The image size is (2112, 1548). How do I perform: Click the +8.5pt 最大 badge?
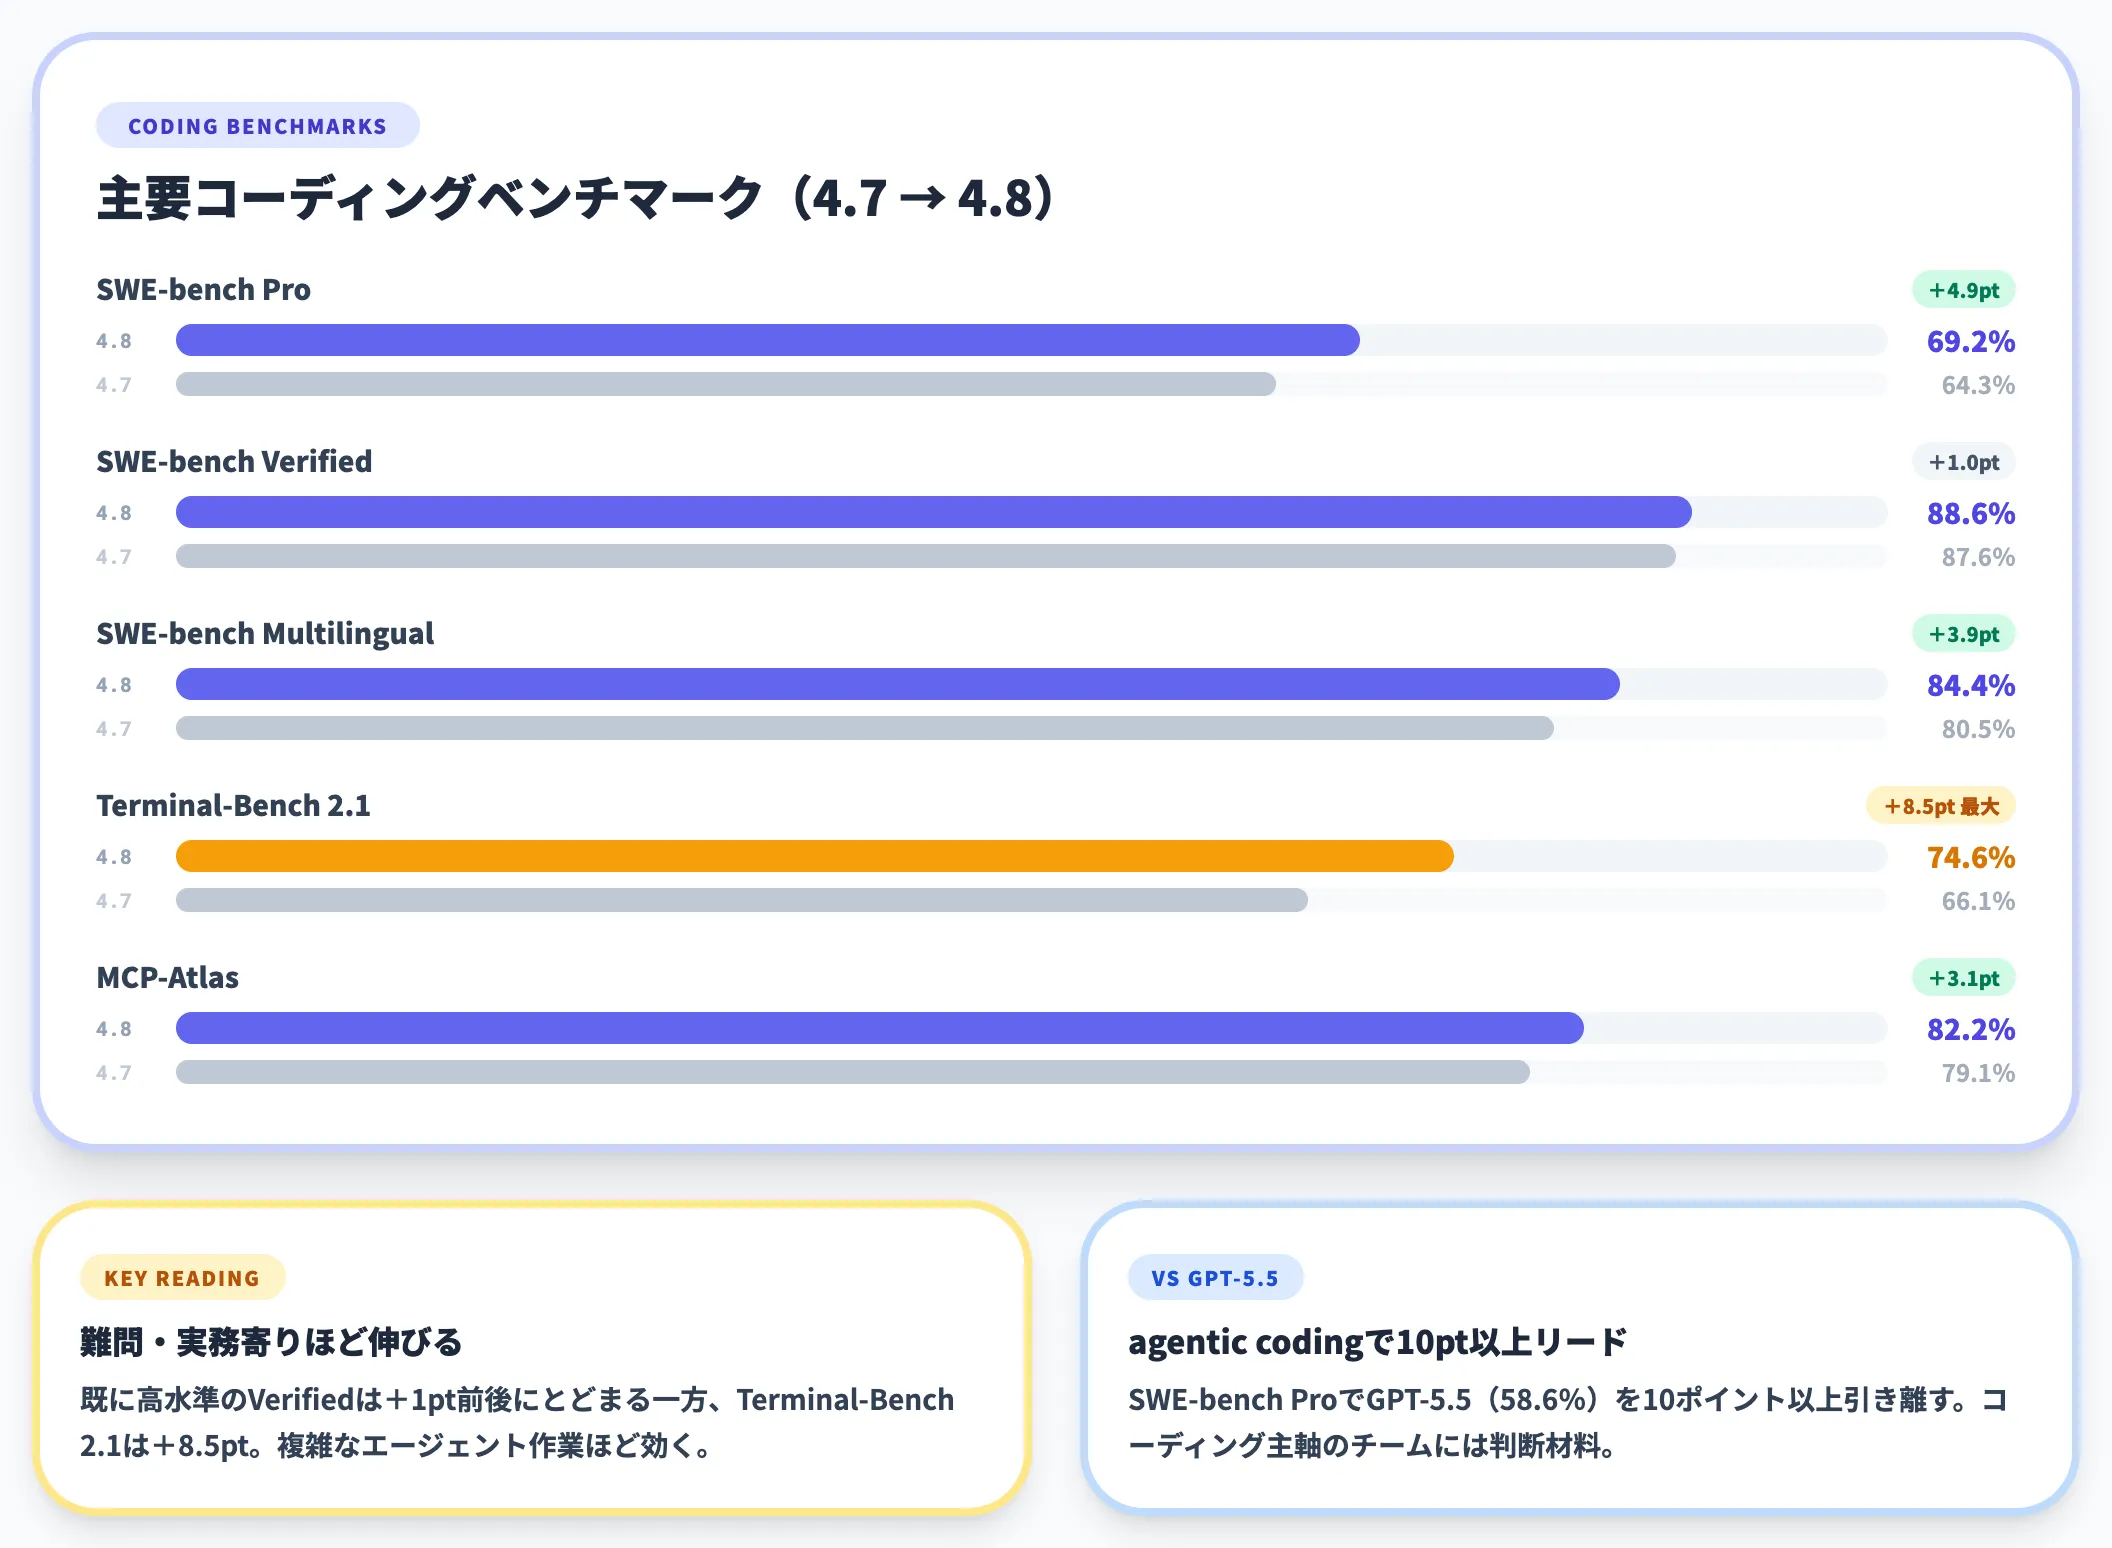(x=1940, y=806)
